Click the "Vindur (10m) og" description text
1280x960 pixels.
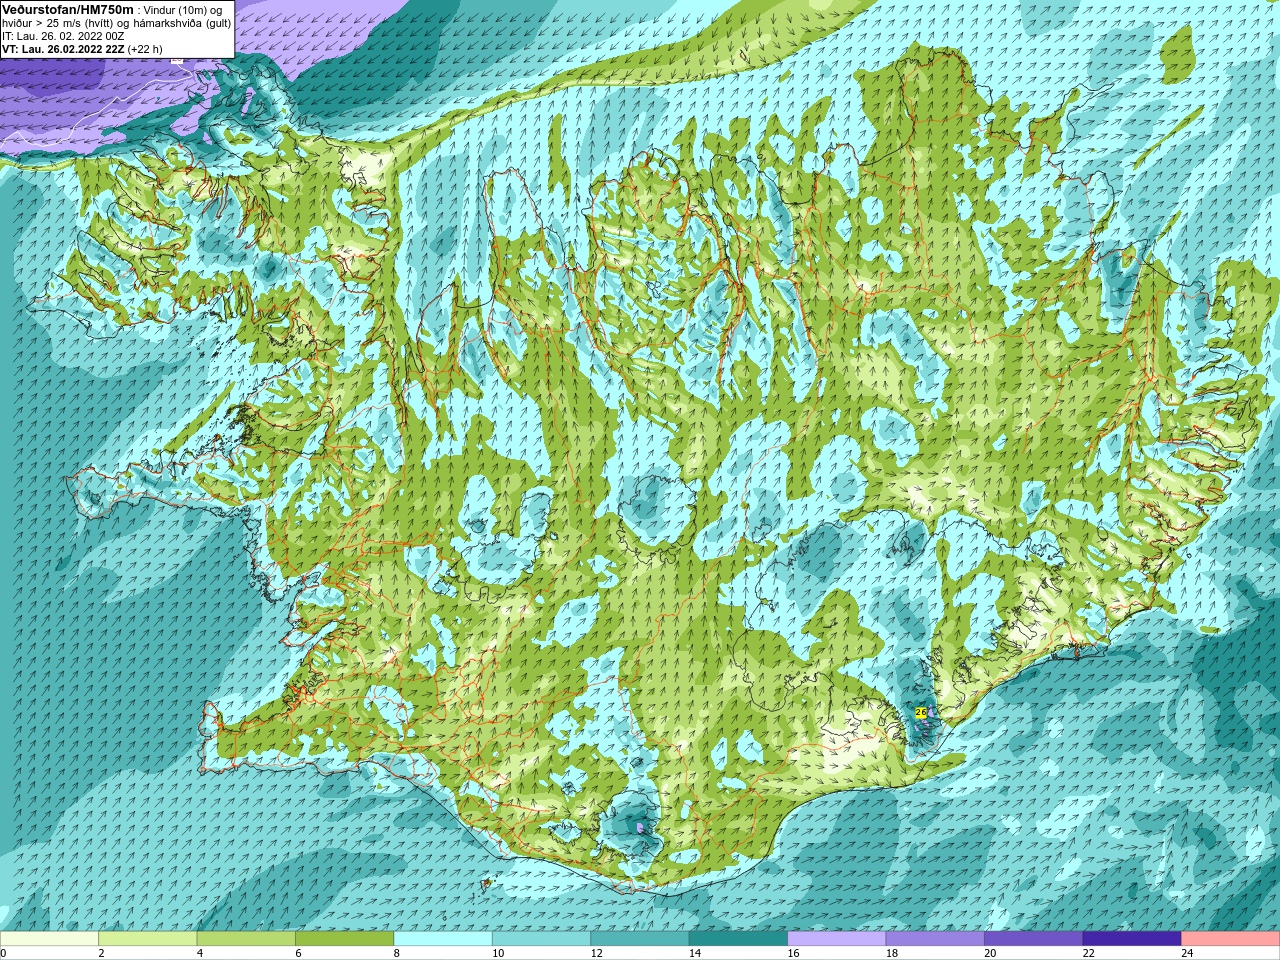(x=183, y=10)
